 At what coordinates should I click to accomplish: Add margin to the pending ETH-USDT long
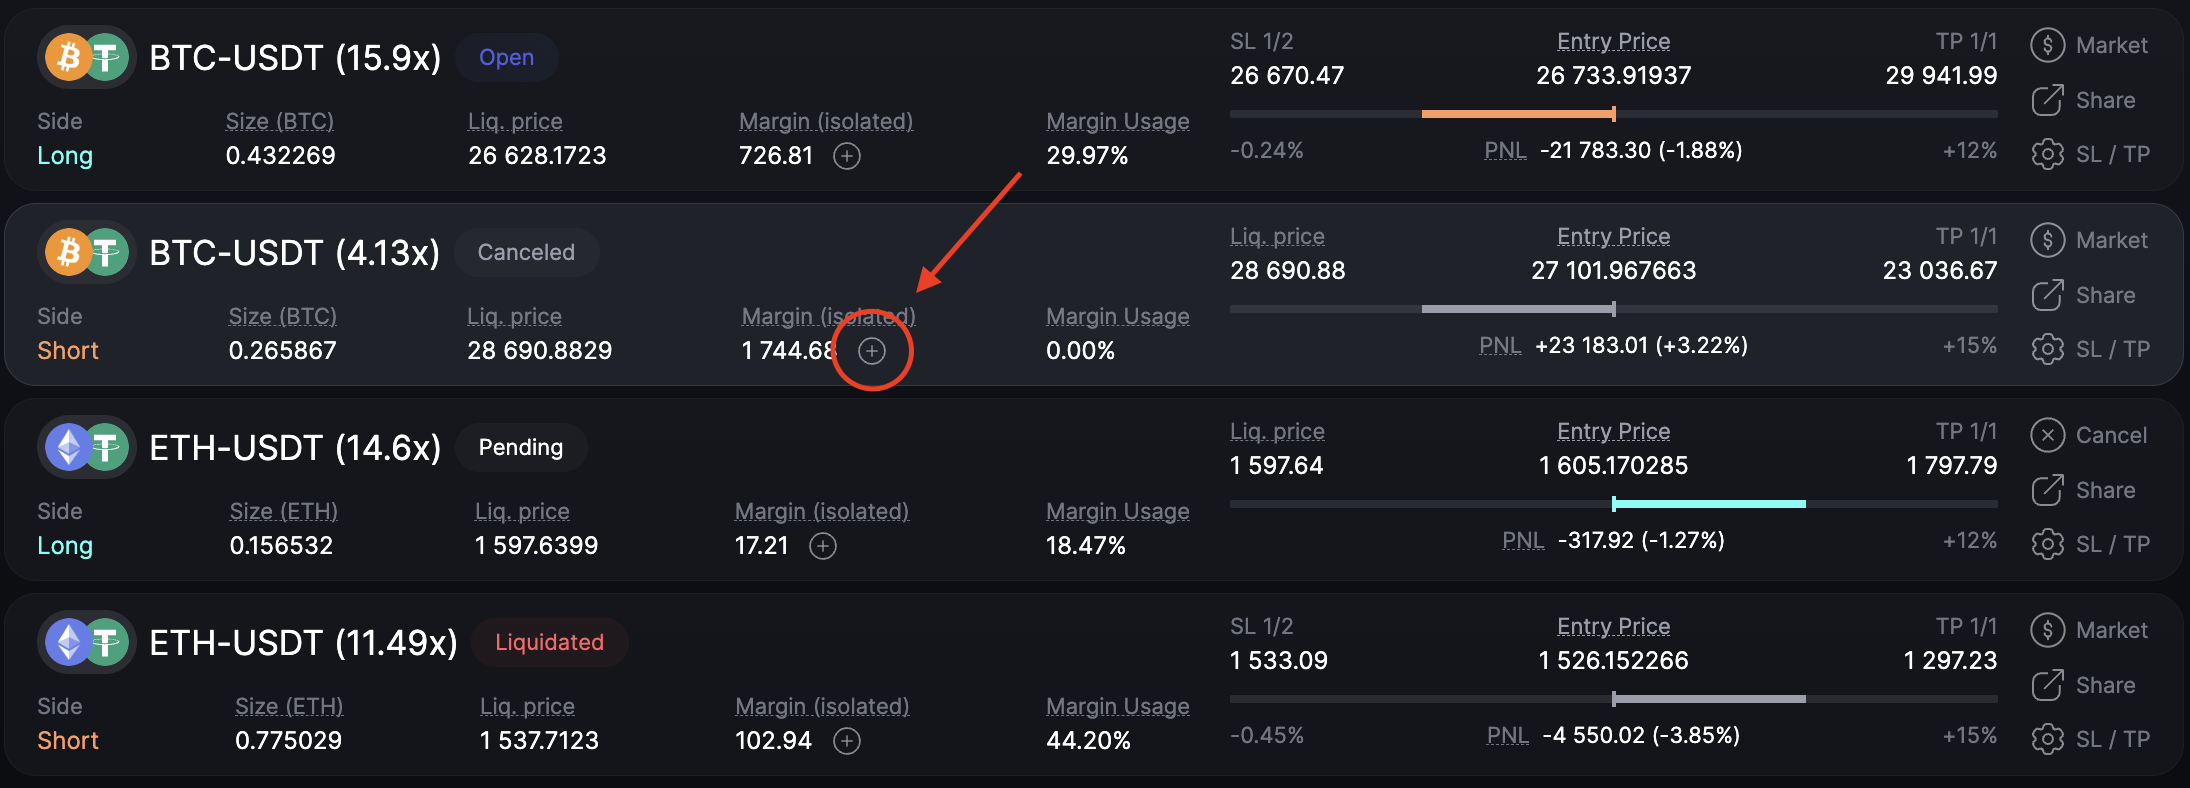(823, 546)
